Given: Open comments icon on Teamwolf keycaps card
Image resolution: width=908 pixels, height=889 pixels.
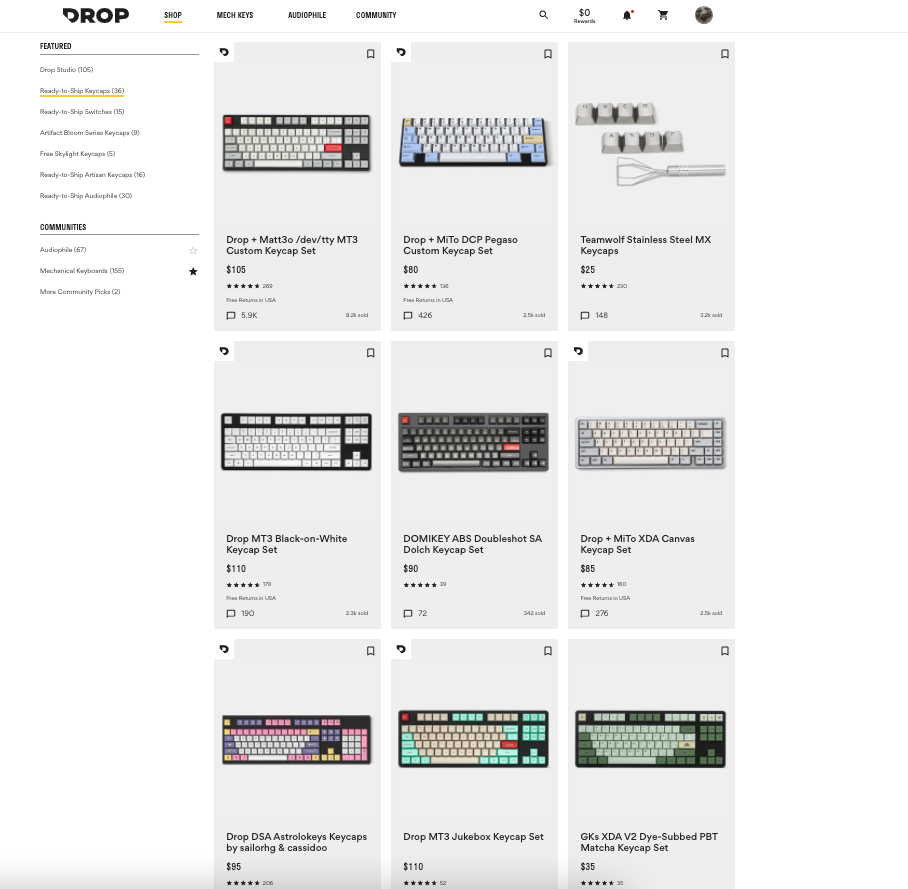Looking at the screenshot, I should tap(585, 316).
